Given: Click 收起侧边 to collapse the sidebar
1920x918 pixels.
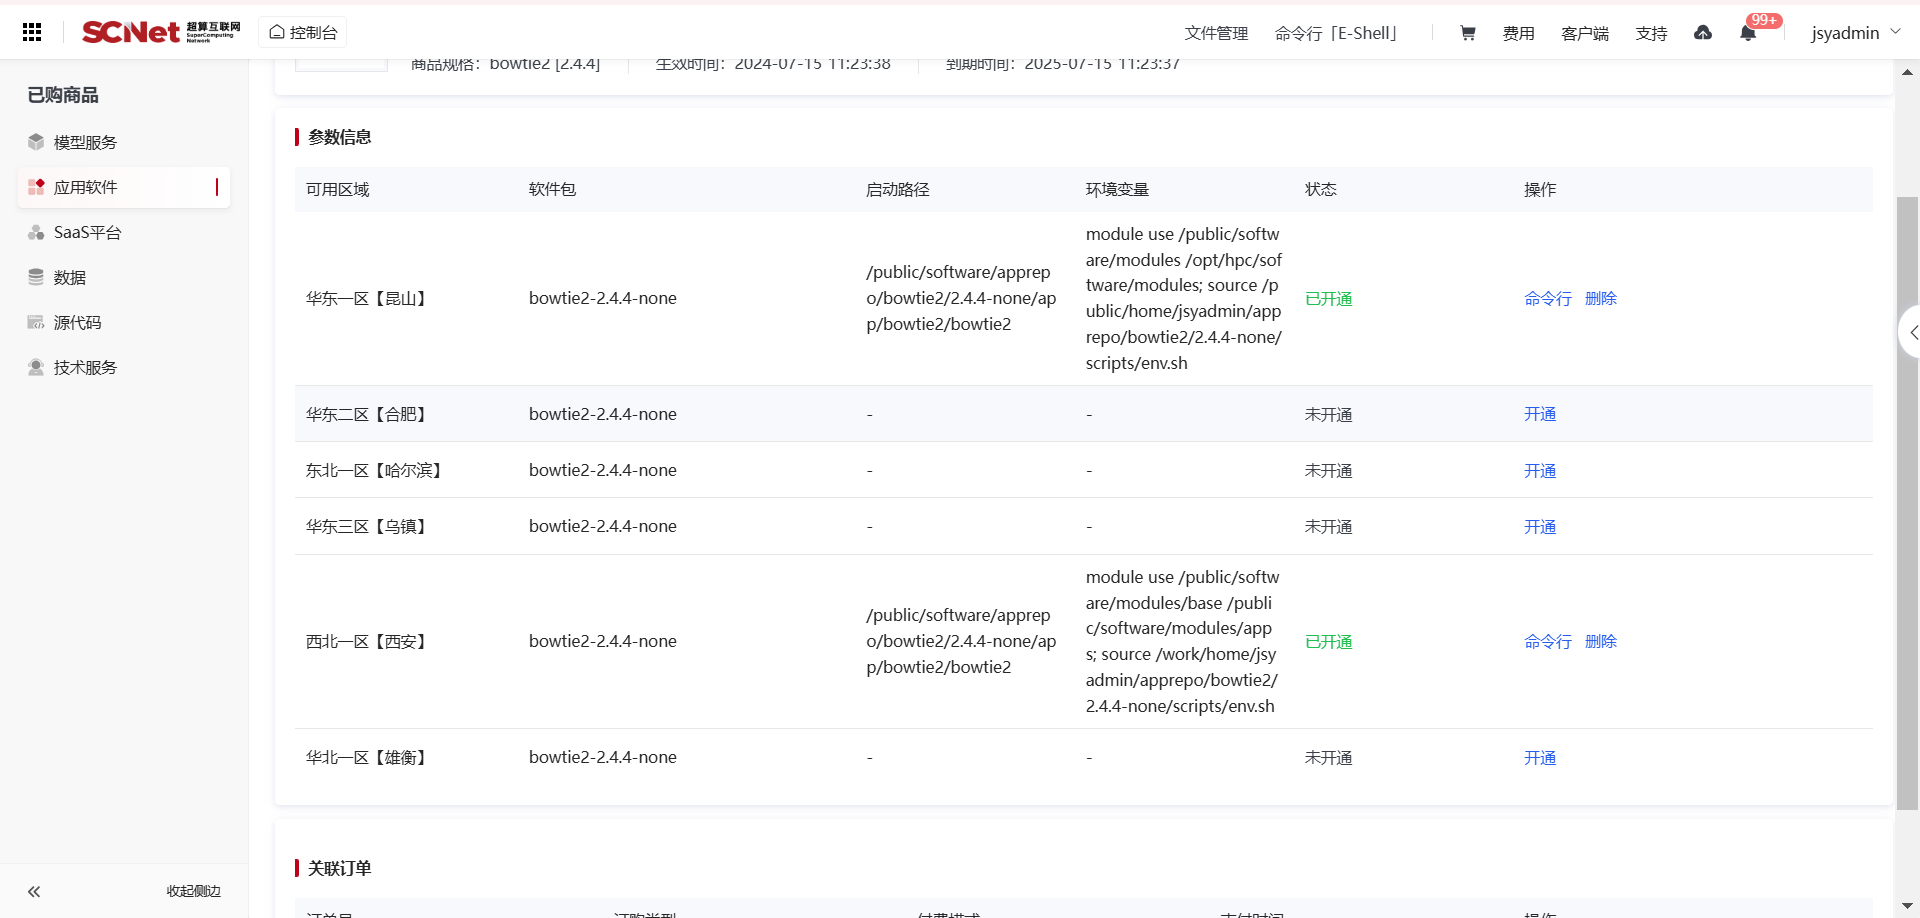Looking at the screenshot, I should pyautogui.click(x=193, y=891).
